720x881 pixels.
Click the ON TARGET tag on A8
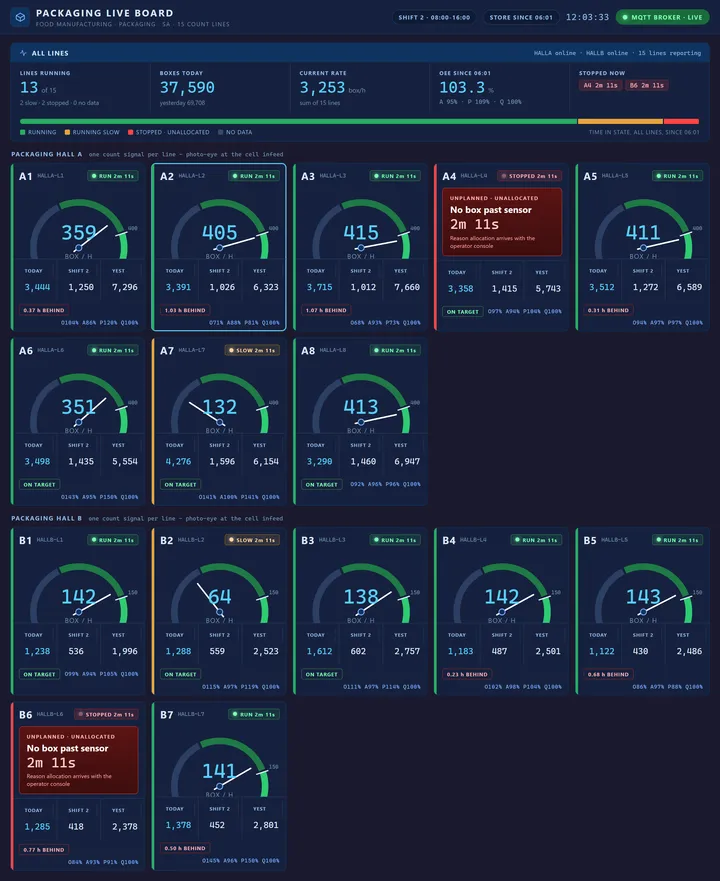(321, 484)
